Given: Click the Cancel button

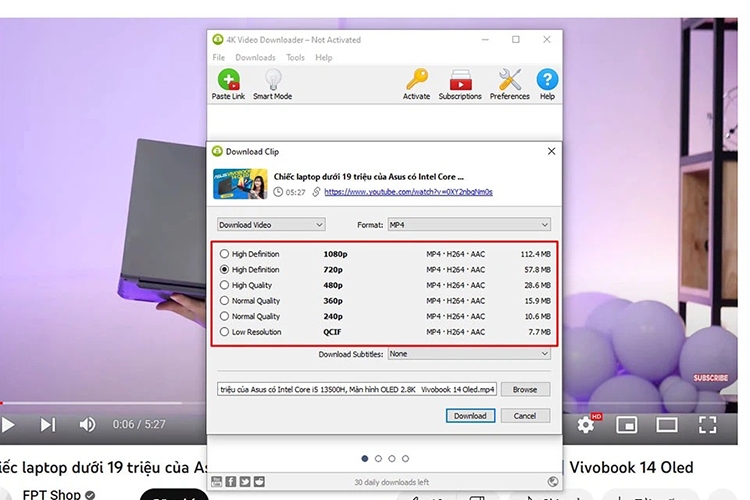Looking at the screenshot, I should pos(525,416).
